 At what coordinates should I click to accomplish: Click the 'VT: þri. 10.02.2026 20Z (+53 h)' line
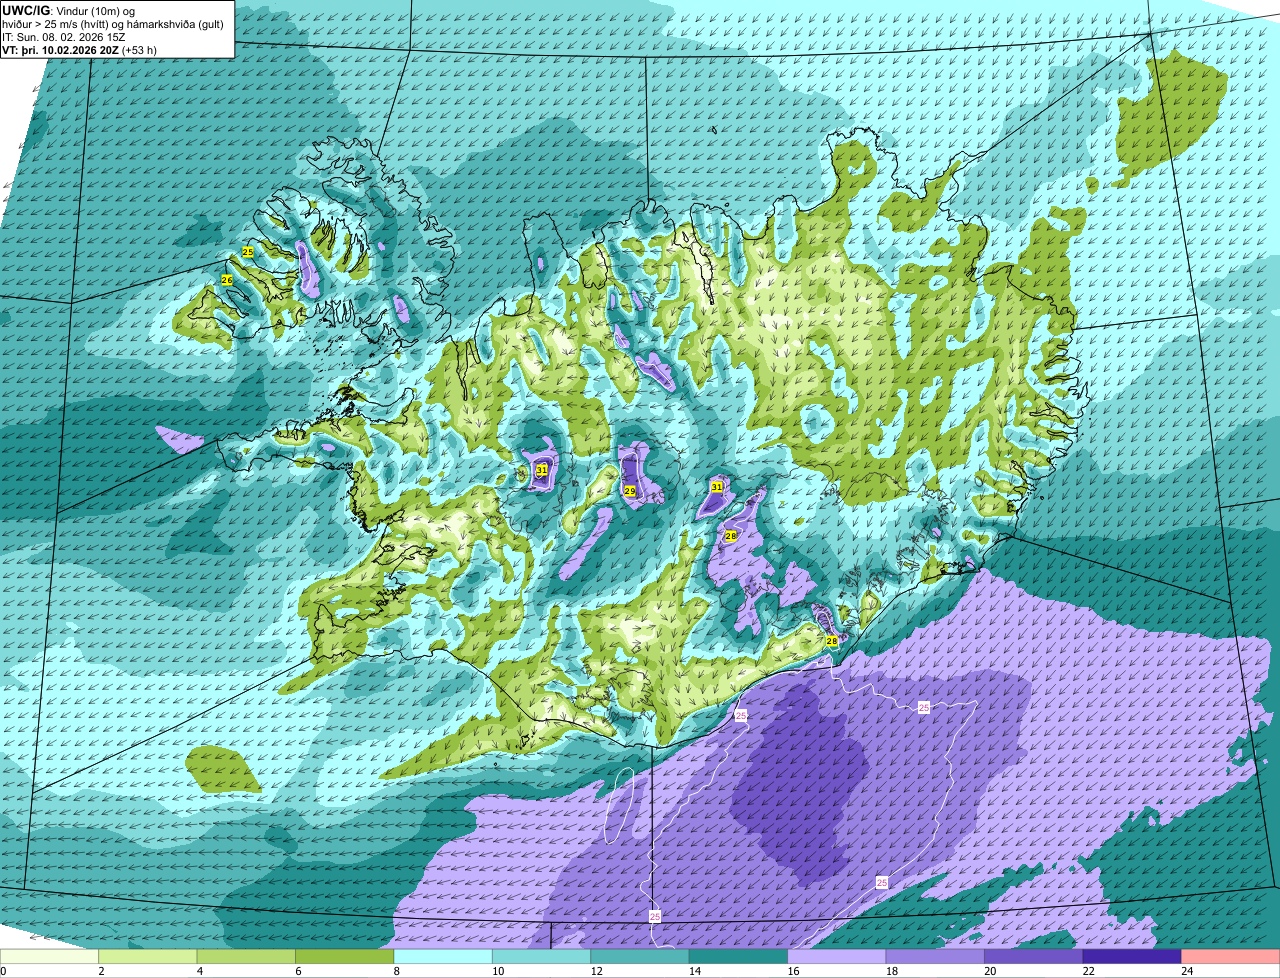80,49
